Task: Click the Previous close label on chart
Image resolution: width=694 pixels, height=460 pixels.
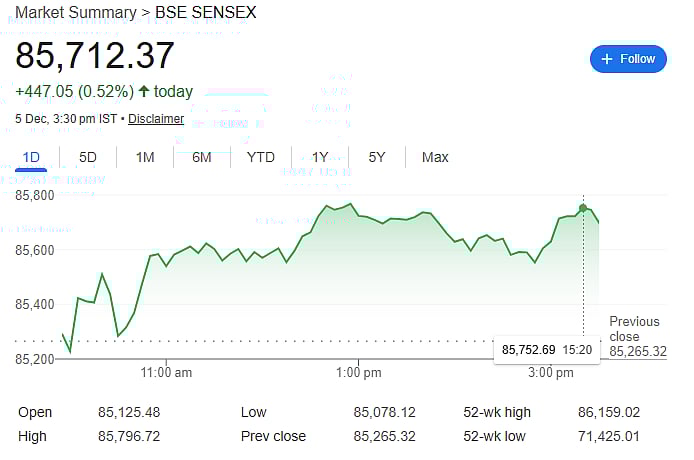Action: 635,328
